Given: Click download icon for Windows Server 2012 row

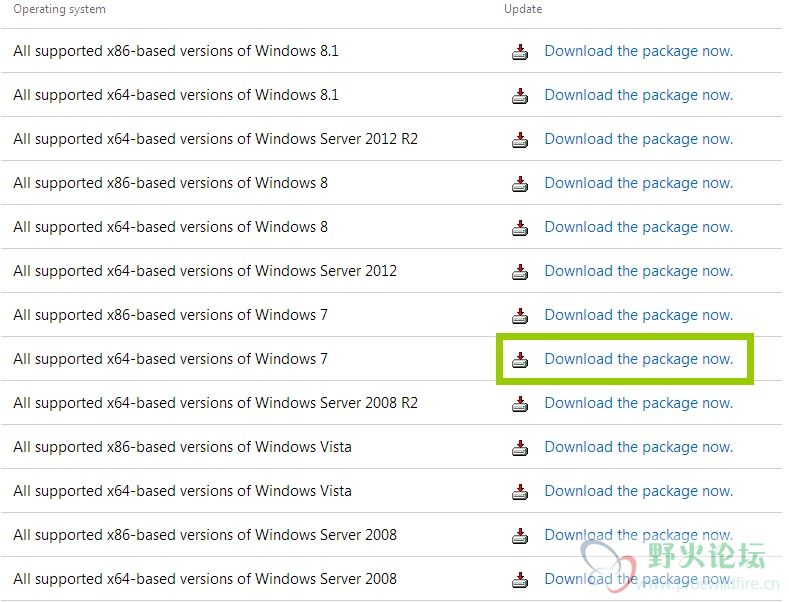Looking at the screenshot, I should pyautogui.click(x=520, y=271).
